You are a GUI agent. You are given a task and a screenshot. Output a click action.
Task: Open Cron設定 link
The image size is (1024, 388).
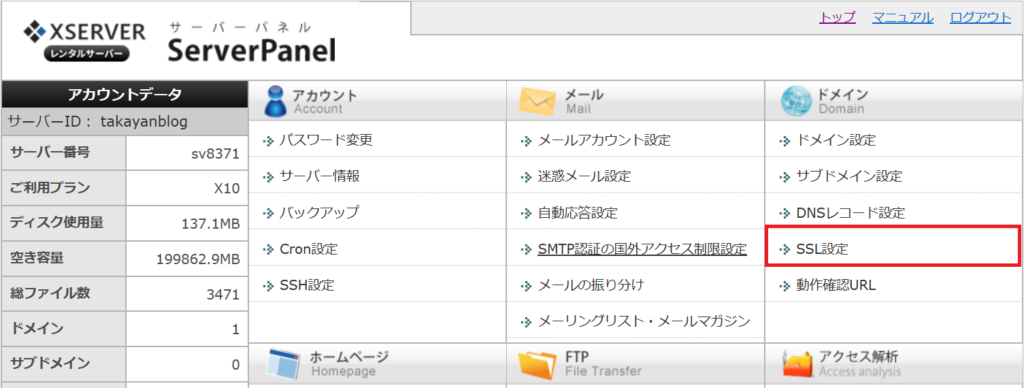tap(308, 249)
